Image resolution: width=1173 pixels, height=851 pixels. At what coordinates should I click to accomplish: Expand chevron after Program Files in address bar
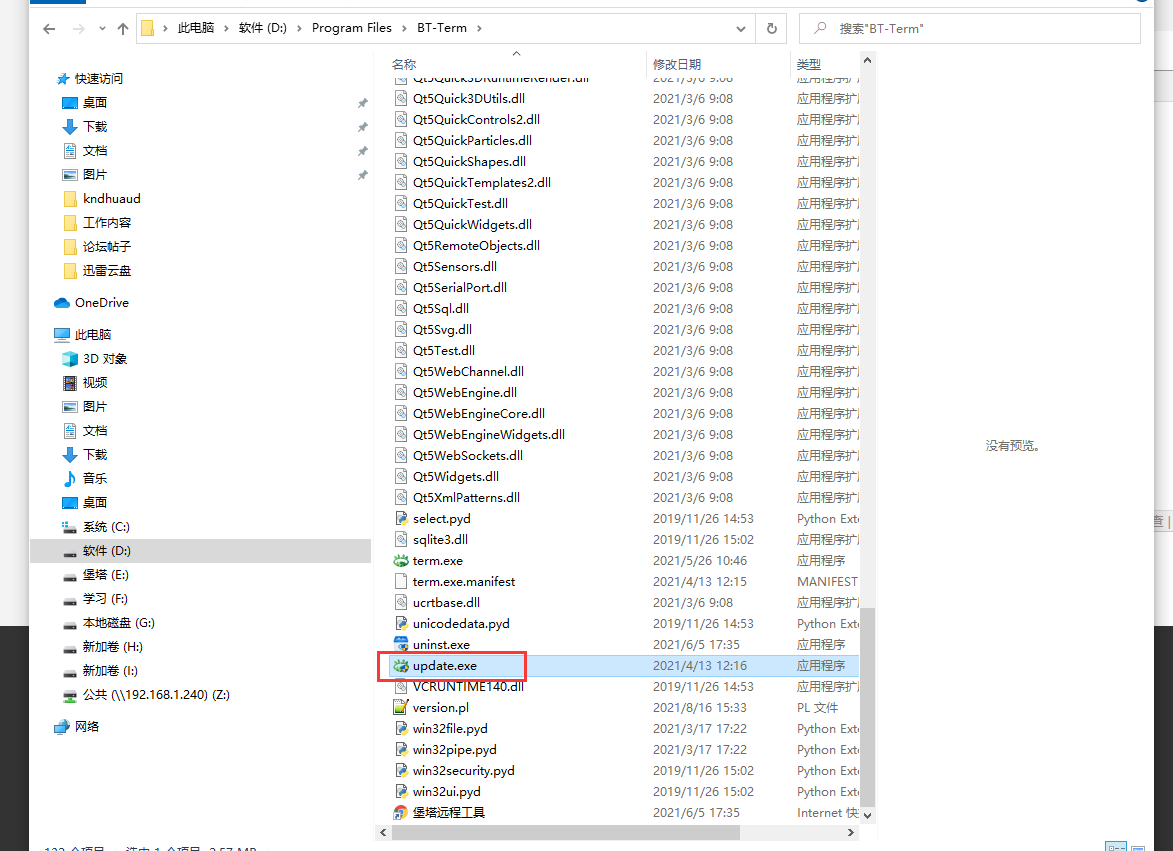point(405,28)
